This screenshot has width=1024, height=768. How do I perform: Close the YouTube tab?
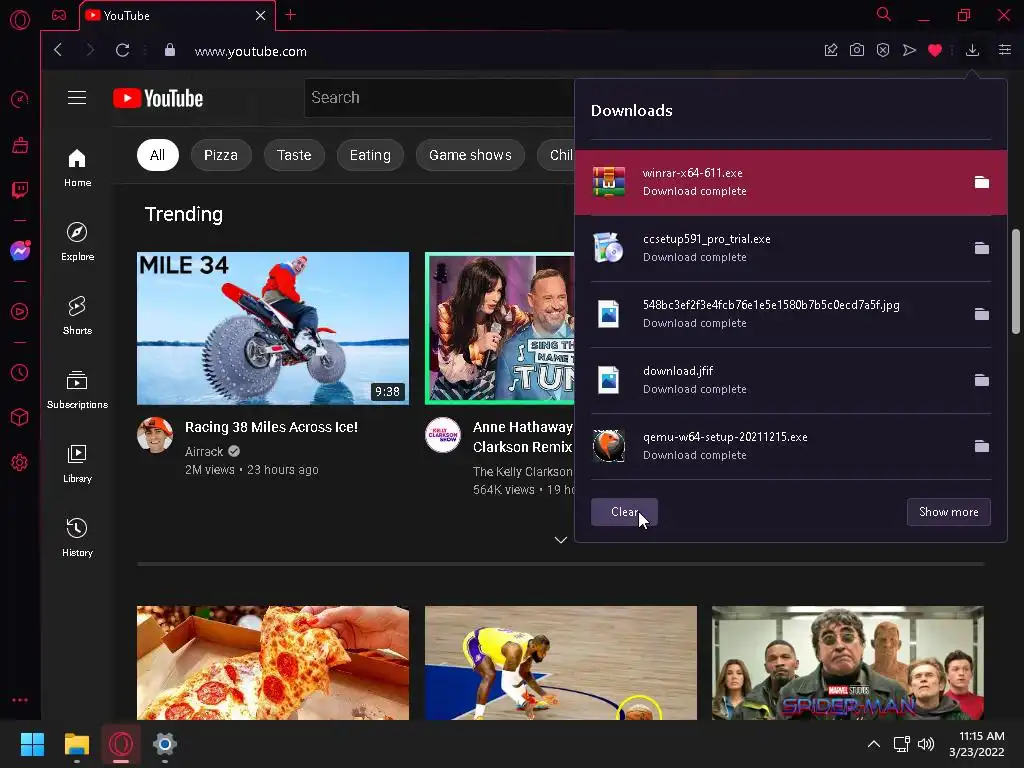click(x=261, y=15)
